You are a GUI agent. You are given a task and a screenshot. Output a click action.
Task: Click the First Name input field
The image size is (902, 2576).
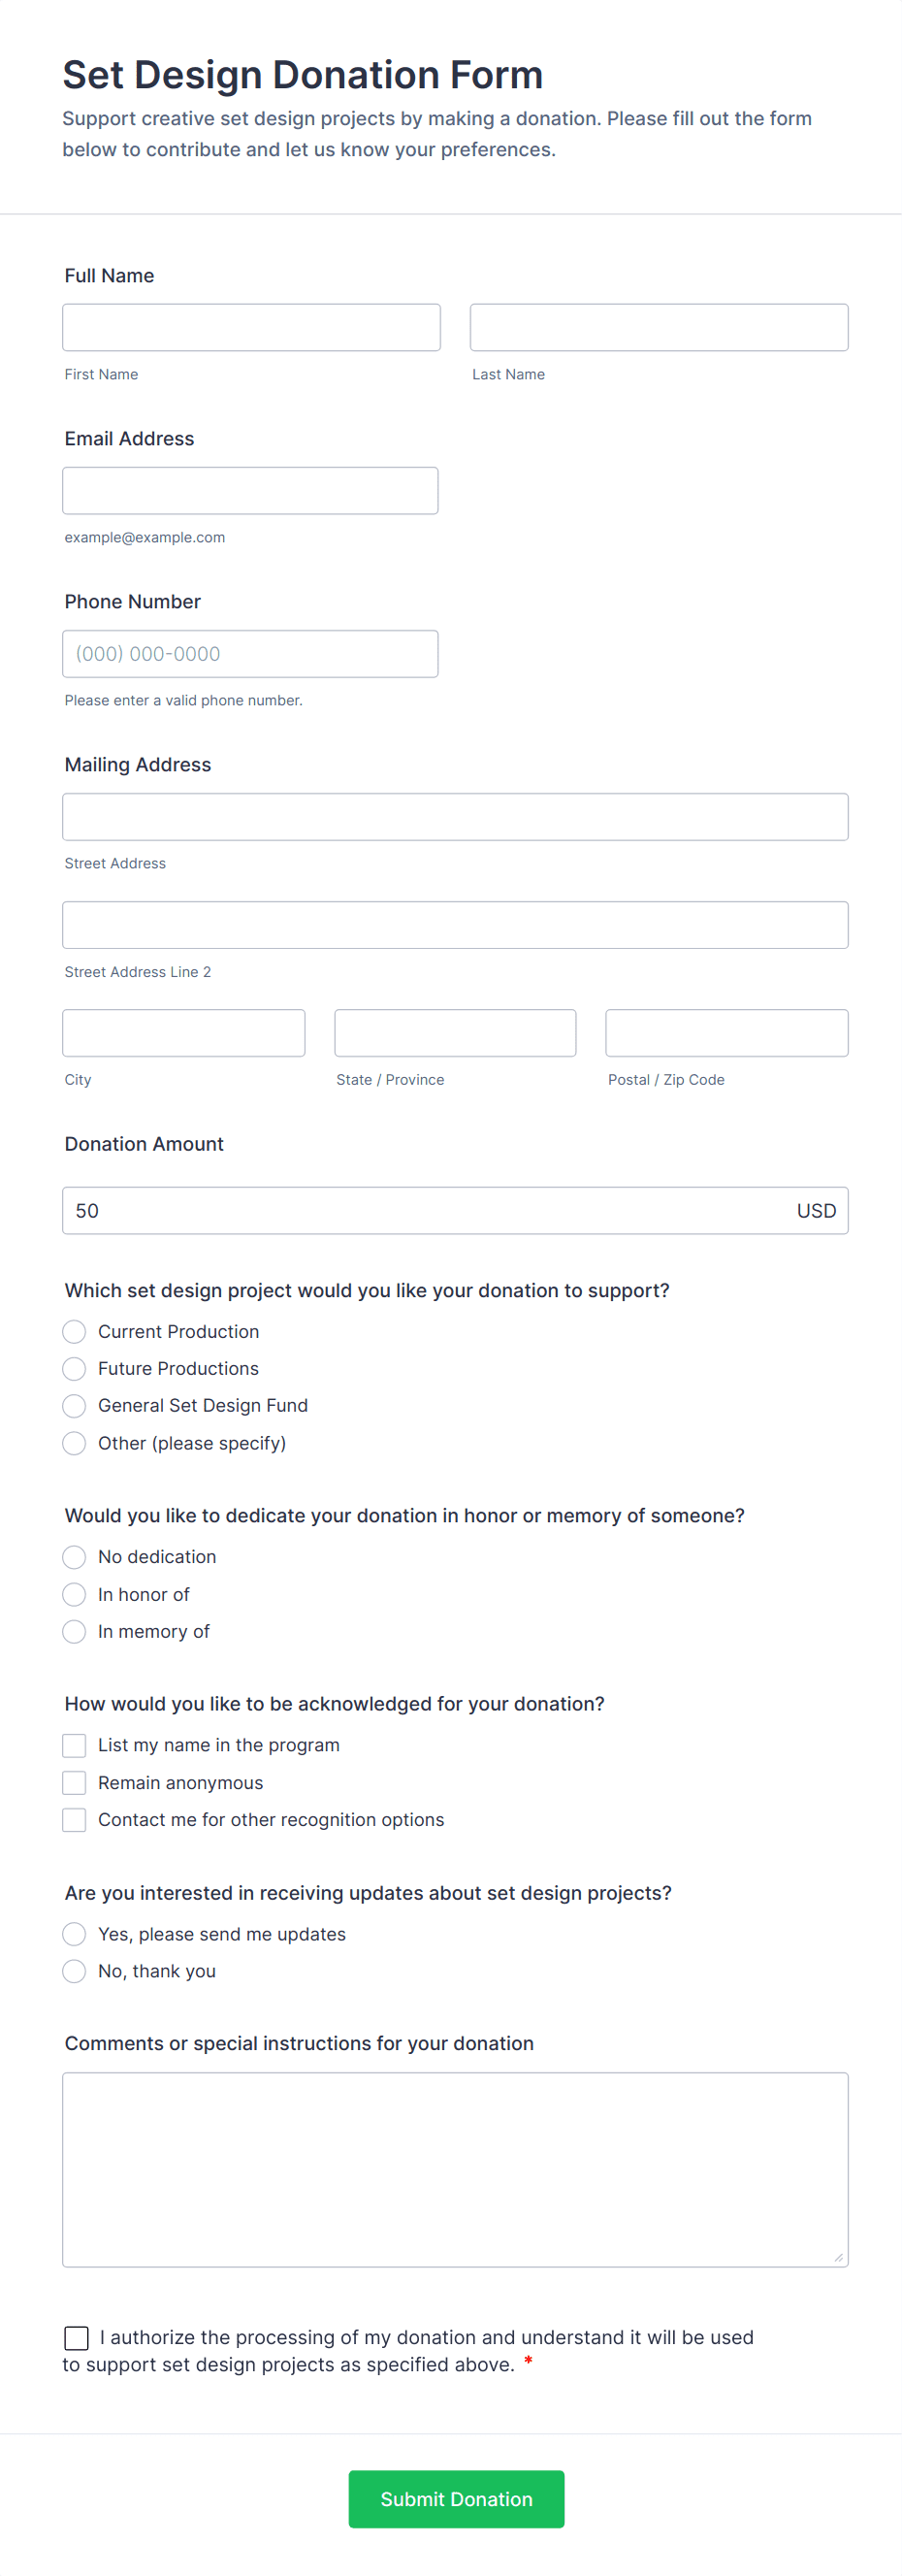tap(251, 328)
